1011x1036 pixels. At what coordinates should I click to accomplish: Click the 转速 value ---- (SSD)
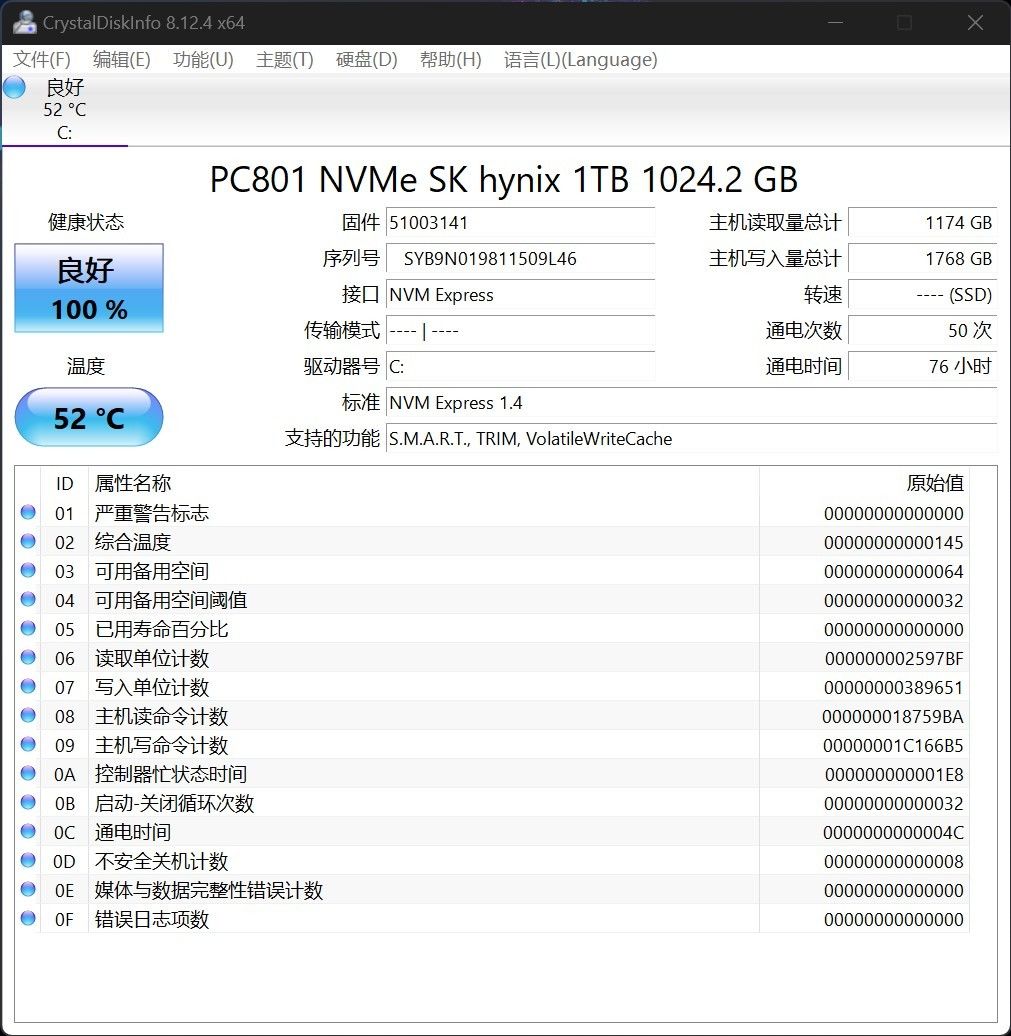click(922, 295)
